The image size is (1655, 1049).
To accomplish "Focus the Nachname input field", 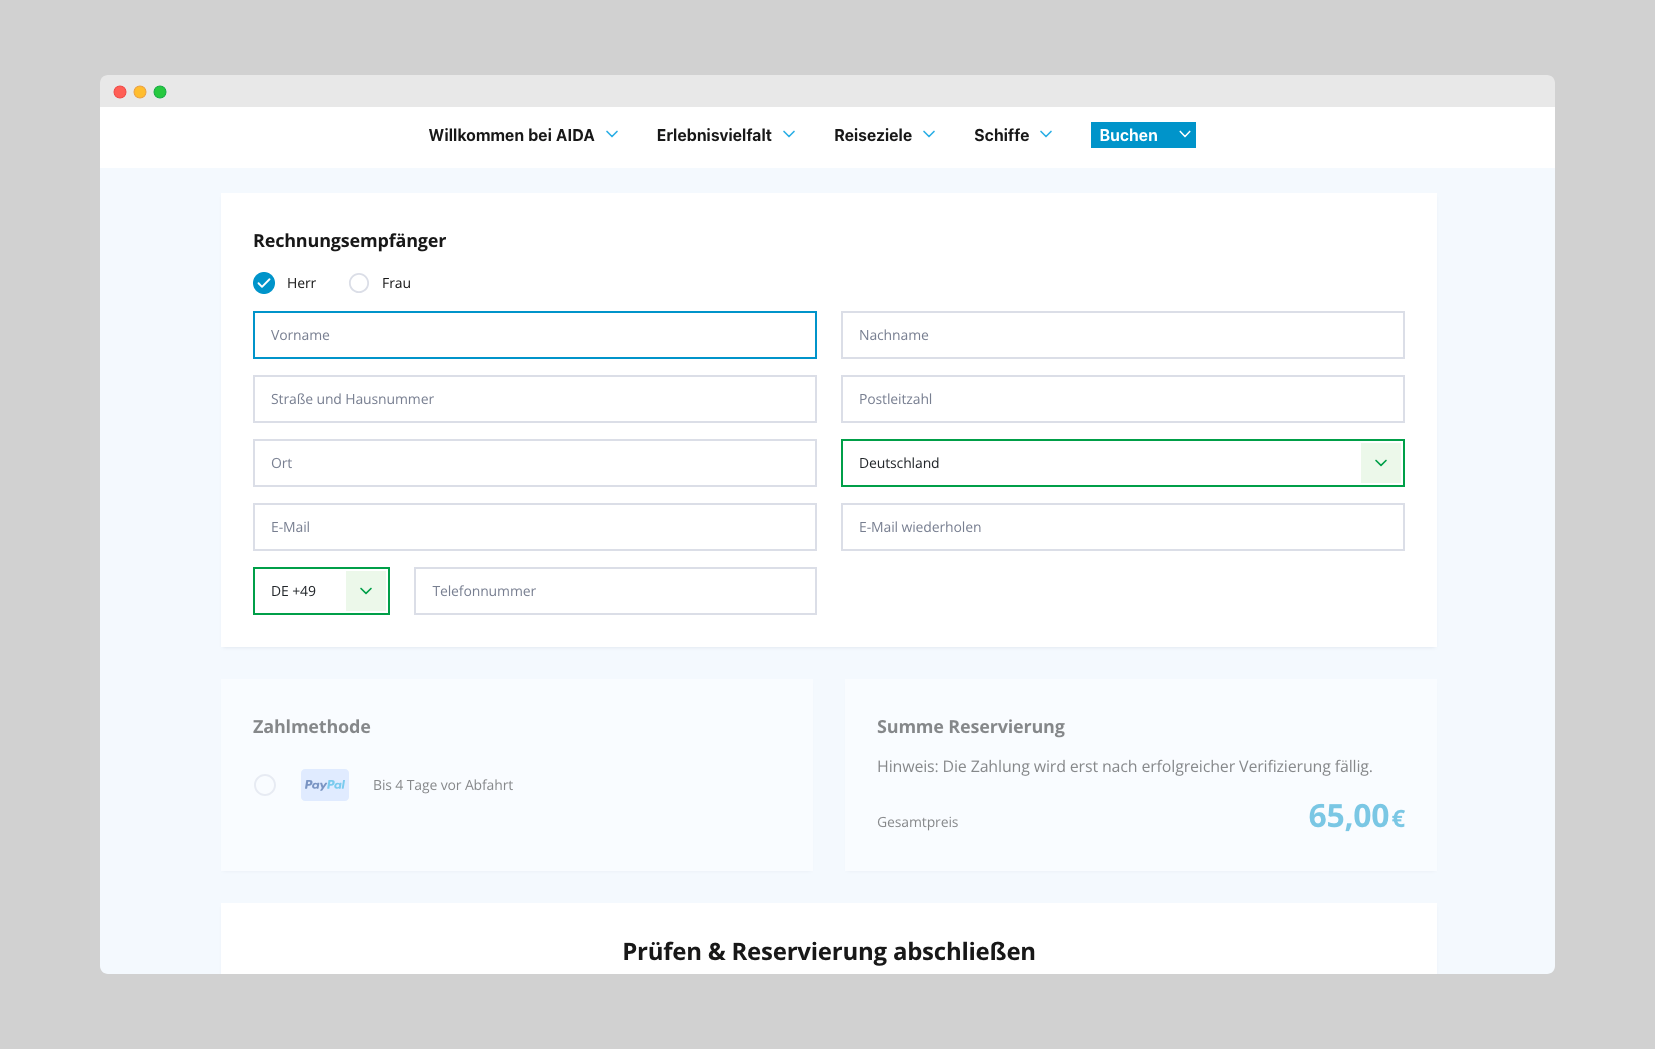I will 1123,335.
